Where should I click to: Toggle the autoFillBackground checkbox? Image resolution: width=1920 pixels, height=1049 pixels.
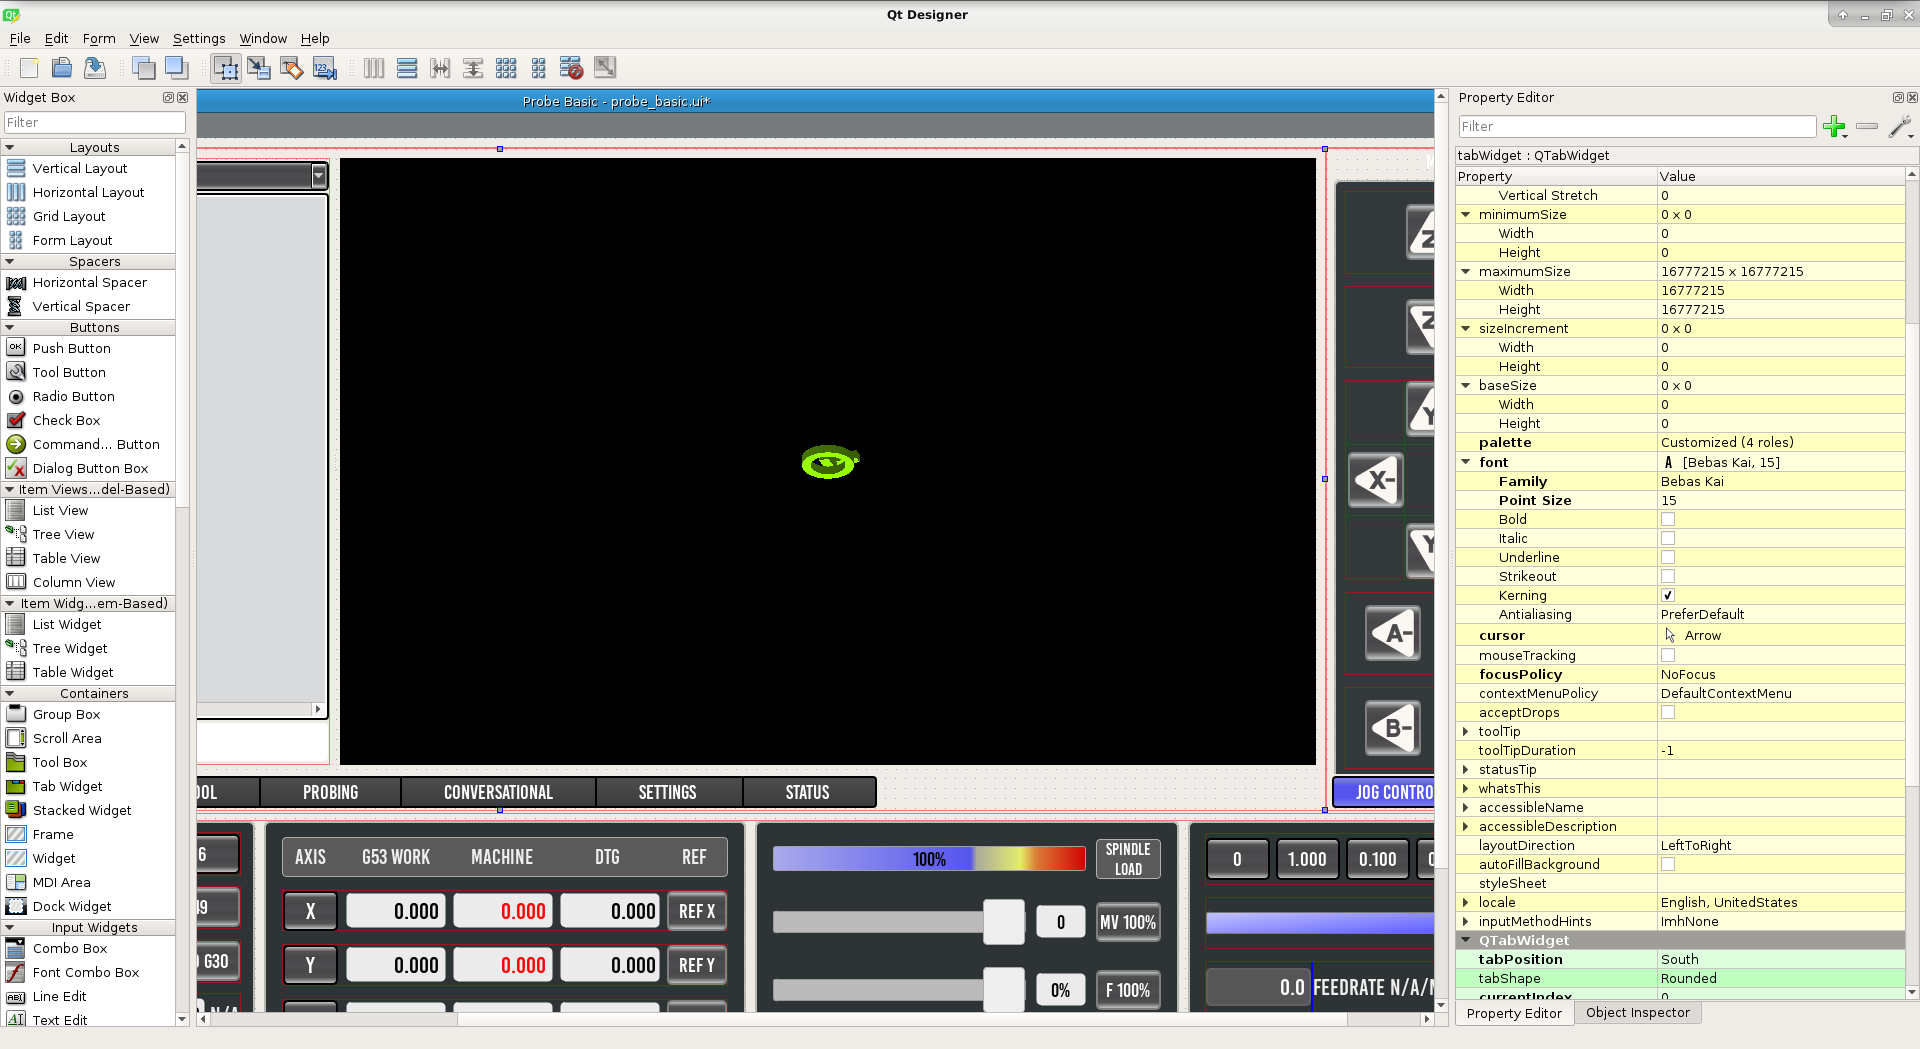click(x=1668, y=864)
